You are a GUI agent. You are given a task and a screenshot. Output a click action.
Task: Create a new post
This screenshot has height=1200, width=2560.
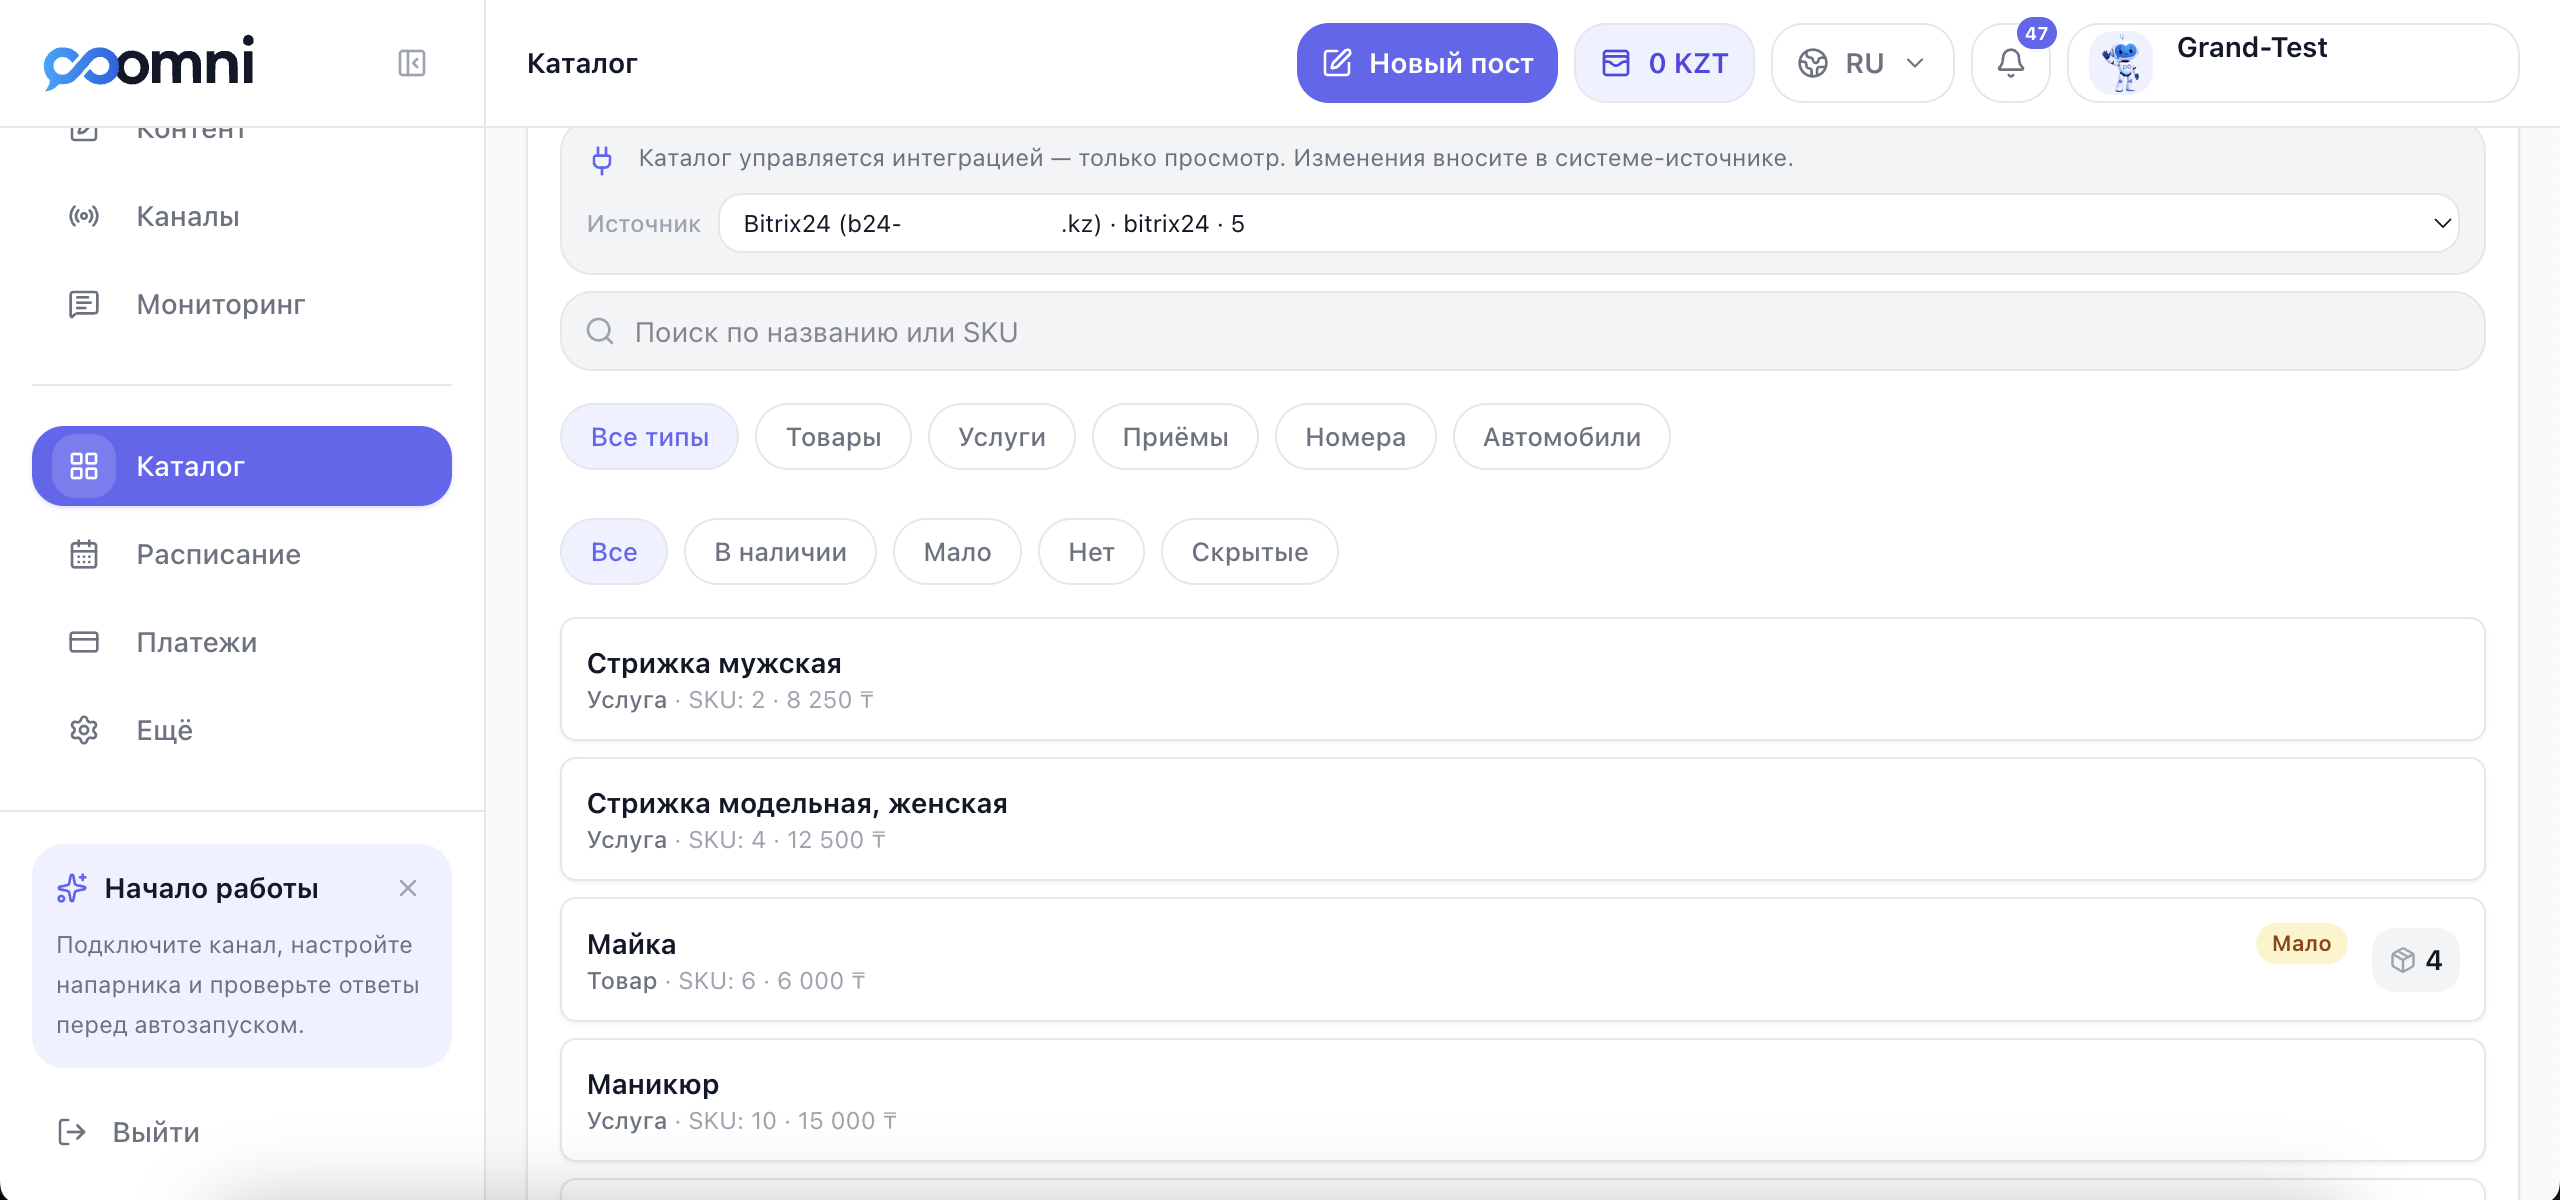(1427, 63)
